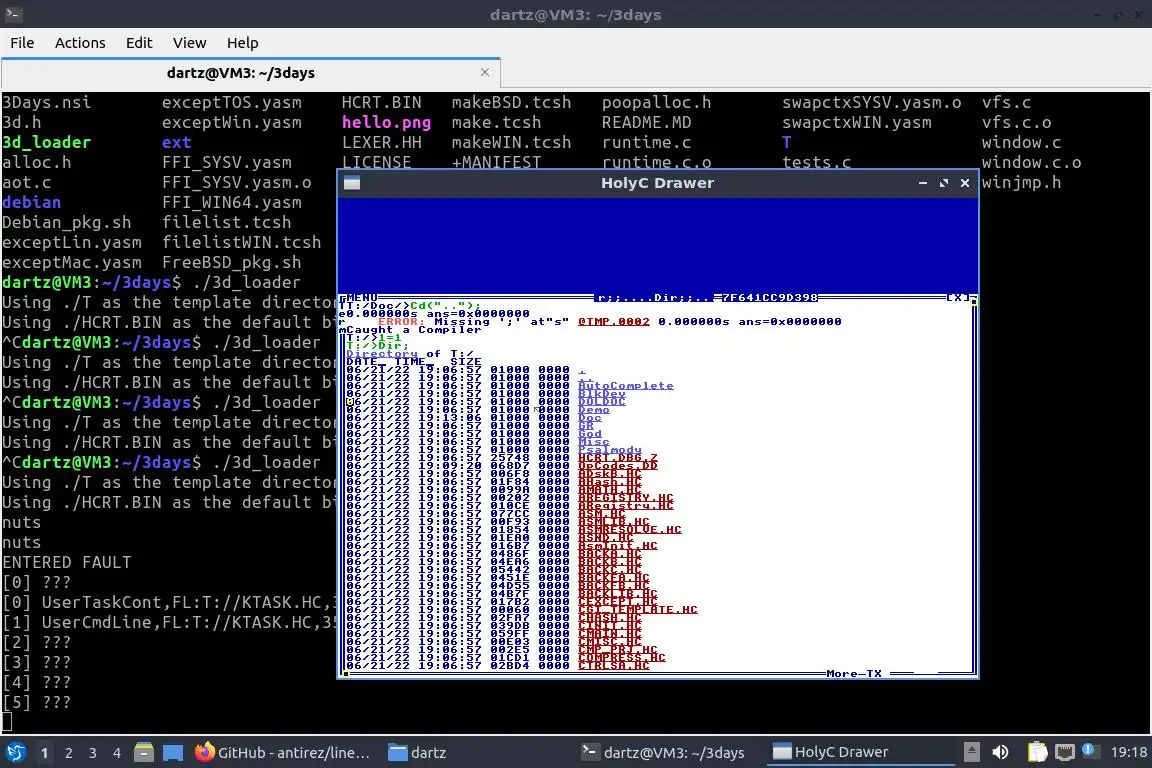The width and height of the screenshot is (1152, 768).
Task: Switch to workspace 4
Action: (x=117, y=753)
